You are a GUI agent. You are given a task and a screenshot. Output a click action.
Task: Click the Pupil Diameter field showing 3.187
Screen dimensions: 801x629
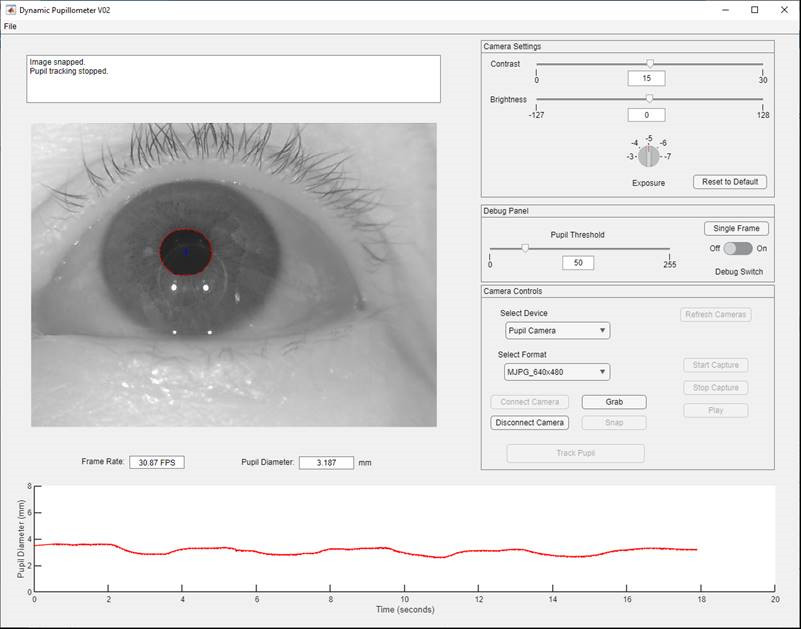(326, 462)
